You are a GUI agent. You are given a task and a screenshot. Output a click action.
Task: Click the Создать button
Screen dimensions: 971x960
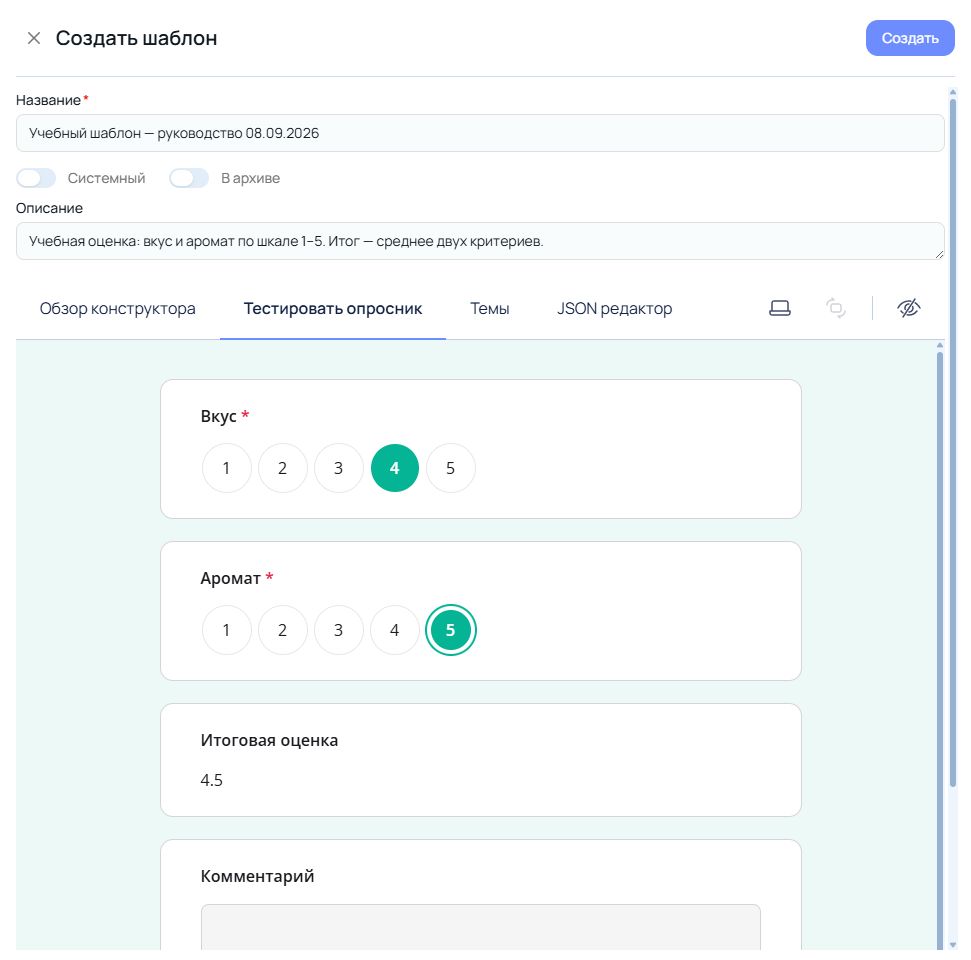coord(910,38)
